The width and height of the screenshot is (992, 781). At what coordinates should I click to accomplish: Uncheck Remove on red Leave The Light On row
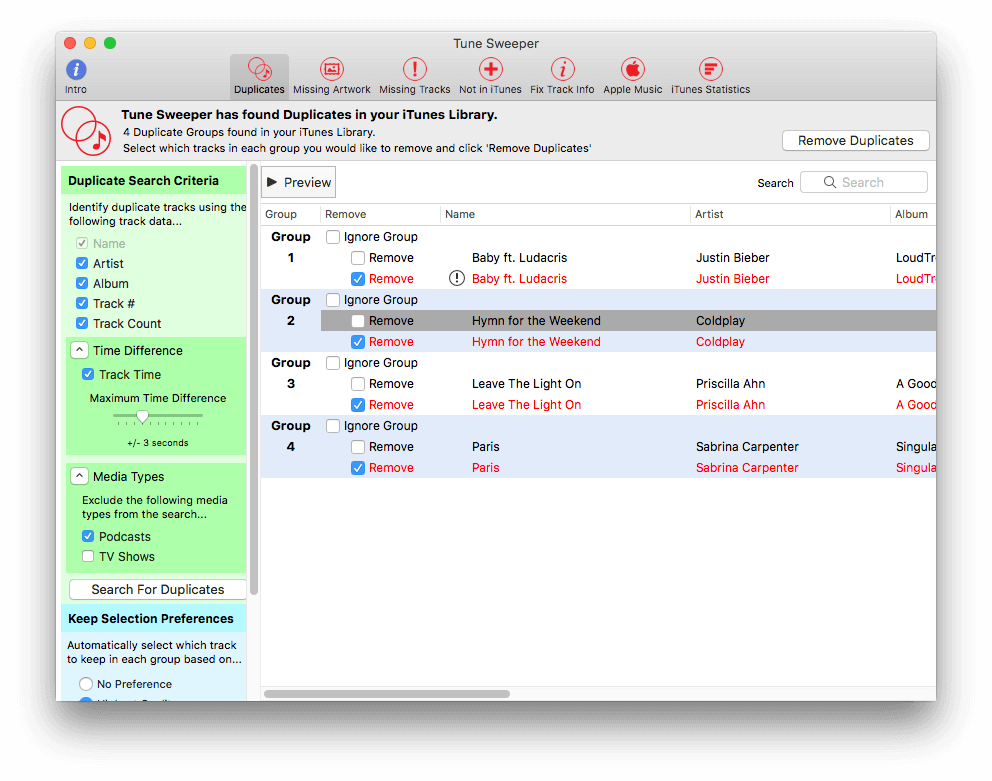tap(358, 404)
